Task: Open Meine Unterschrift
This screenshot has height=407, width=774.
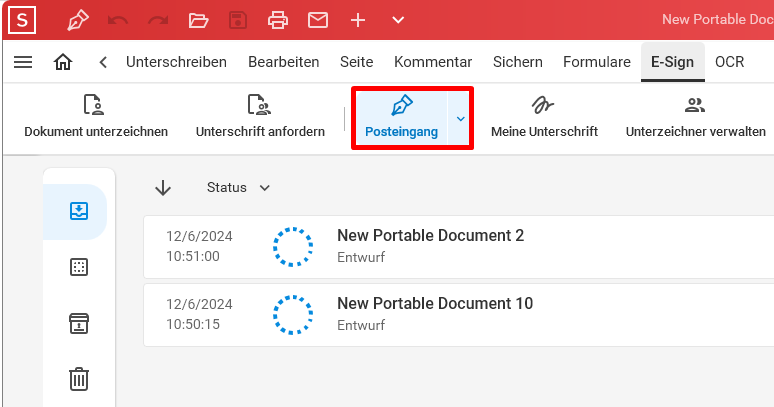Action: (544, 117)
